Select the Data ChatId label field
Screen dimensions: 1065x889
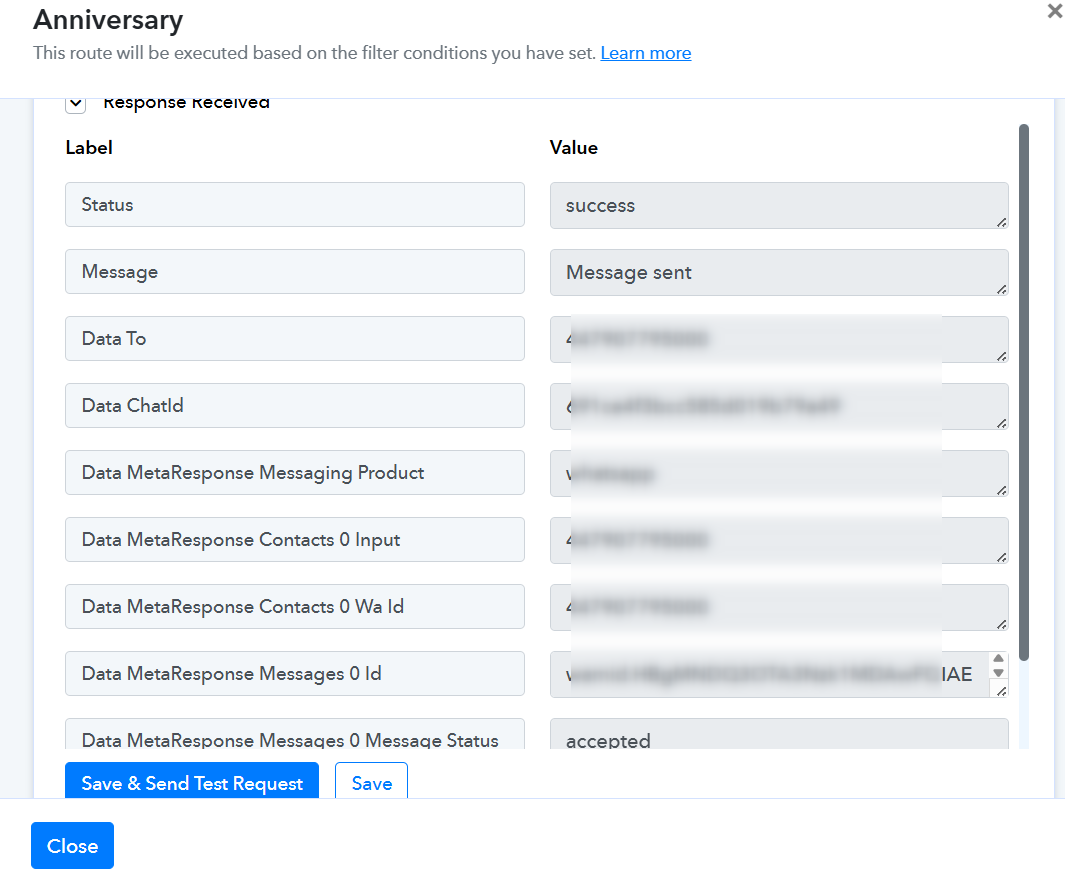(x=294, y=406)
